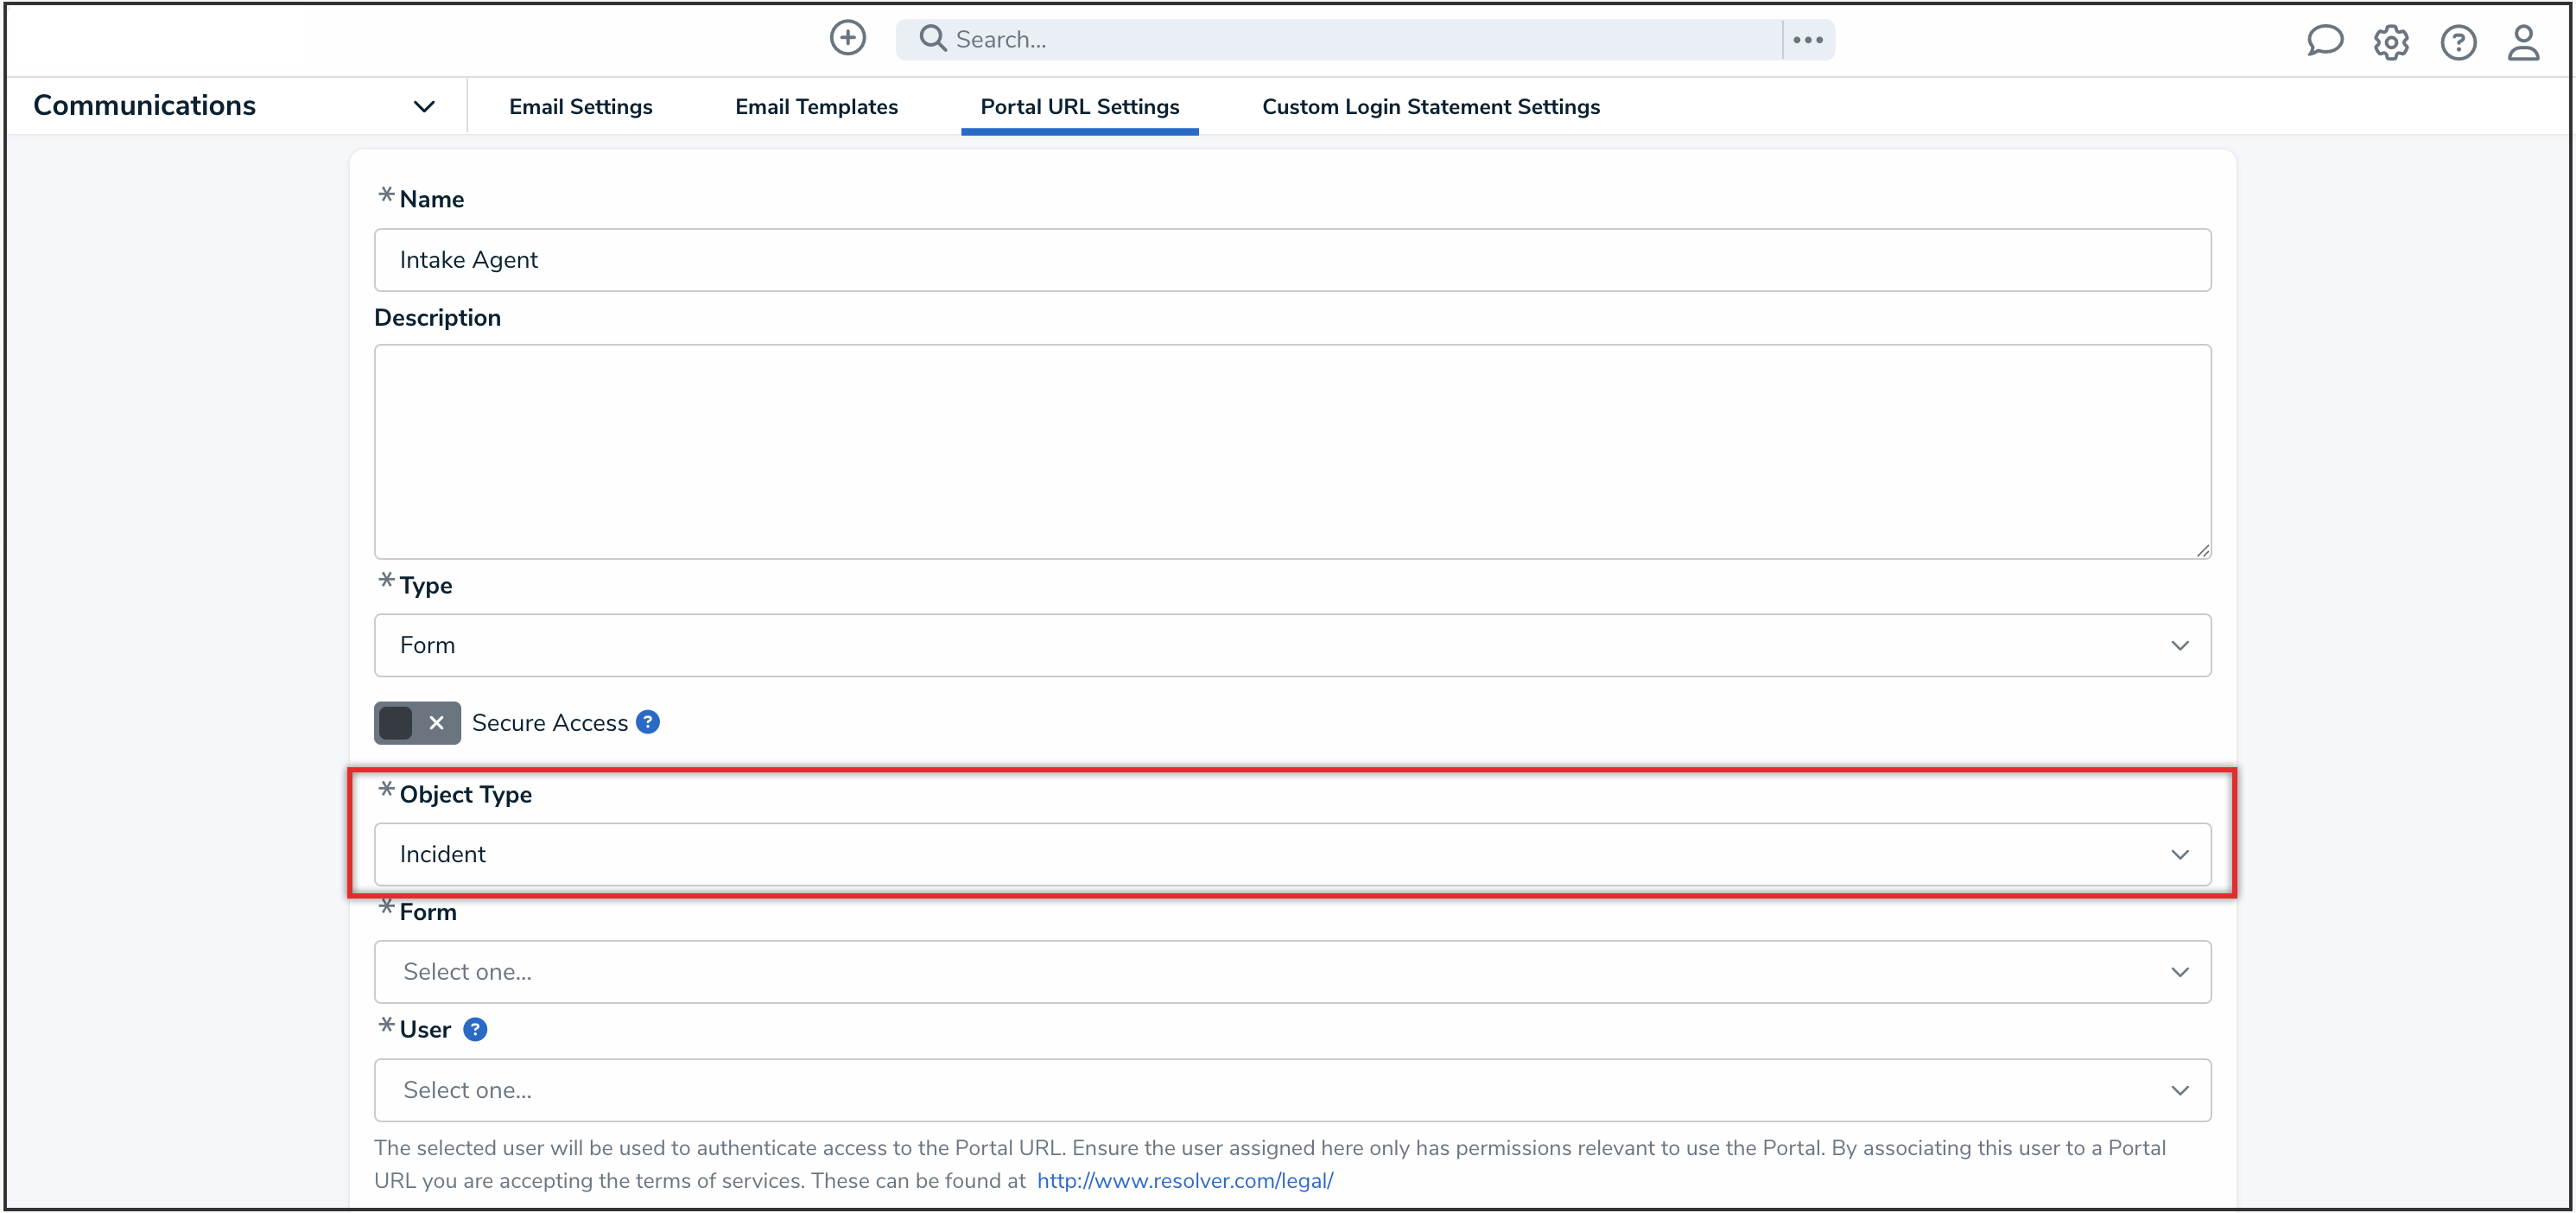Open Custom Login Statement Settings tab
This screenshot has width=2576, height=1213.
coord(1430,106)
